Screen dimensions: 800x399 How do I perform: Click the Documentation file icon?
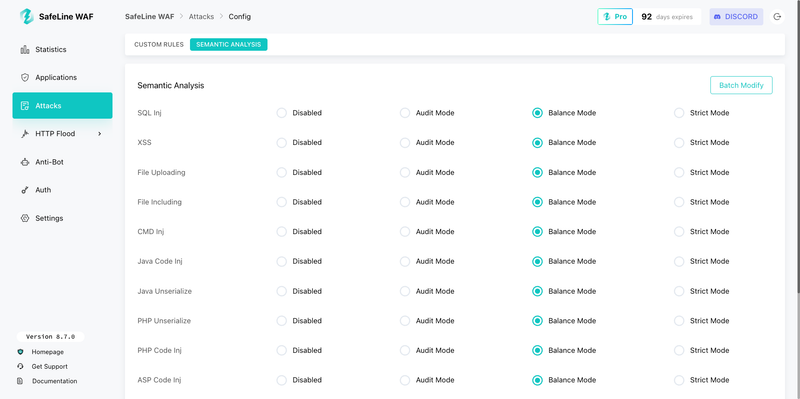[x=20, y=381]
